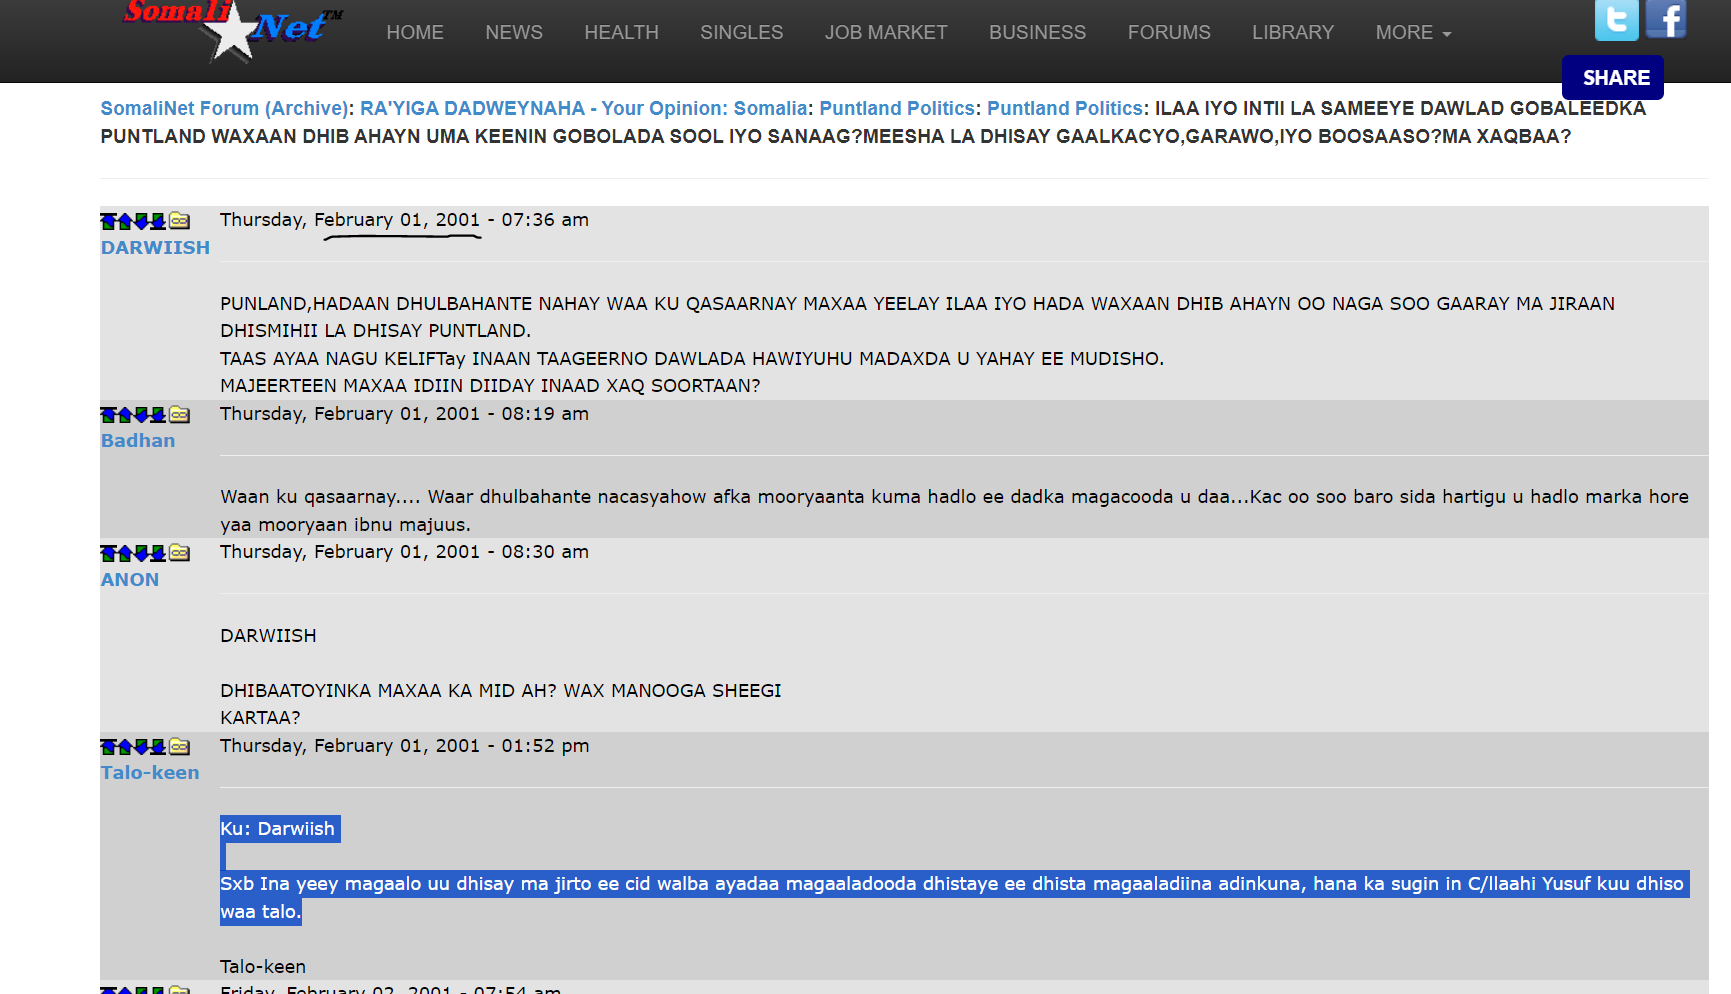Open the first Puntland Politics breadcrumb

coord(897,109)
